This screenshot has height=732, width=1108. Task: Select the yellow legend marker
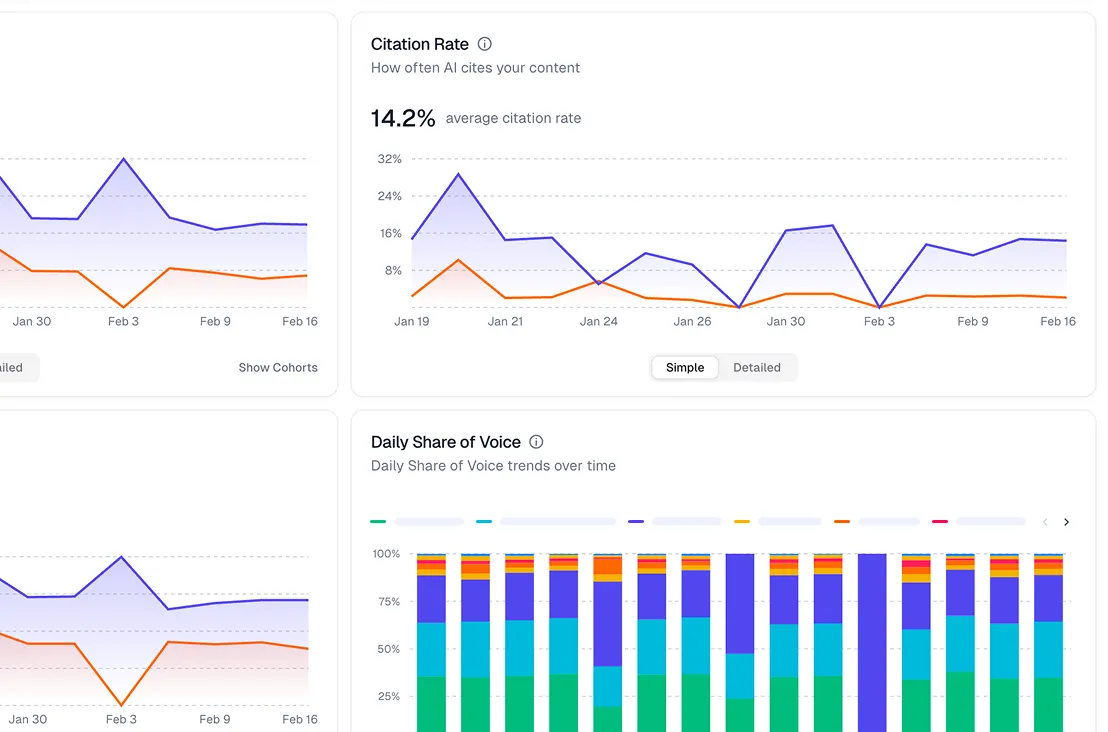click(x=742, y=521)
